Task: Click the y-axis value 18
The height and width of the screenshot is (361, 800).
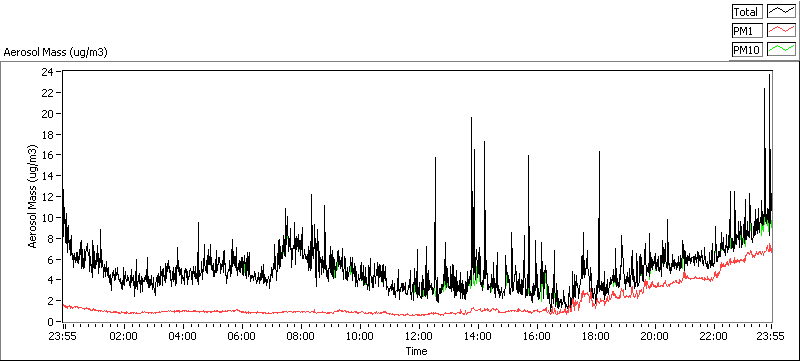Action: point(48,134)
